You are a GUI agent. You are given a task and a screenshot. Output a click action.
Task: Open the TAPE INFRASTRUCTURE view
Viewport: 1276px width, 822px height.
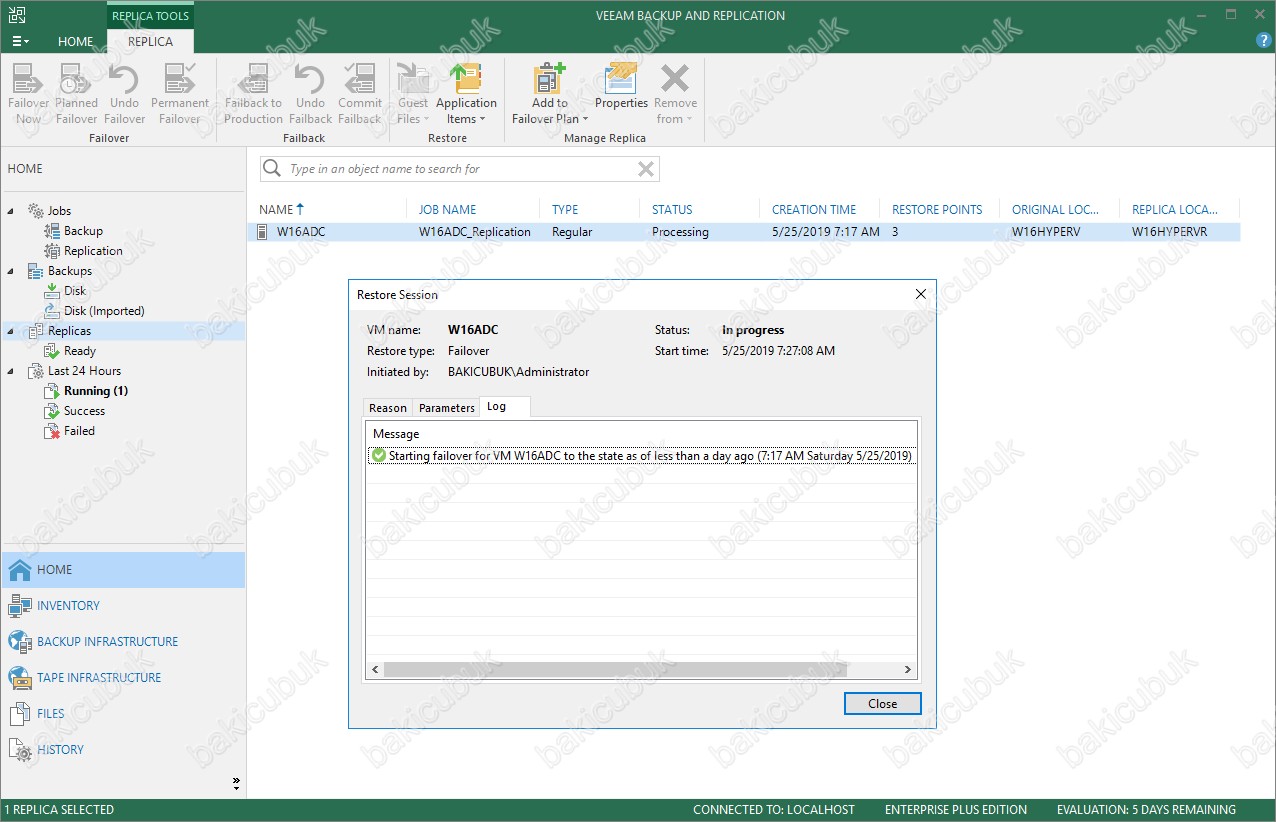pos(123,678)
